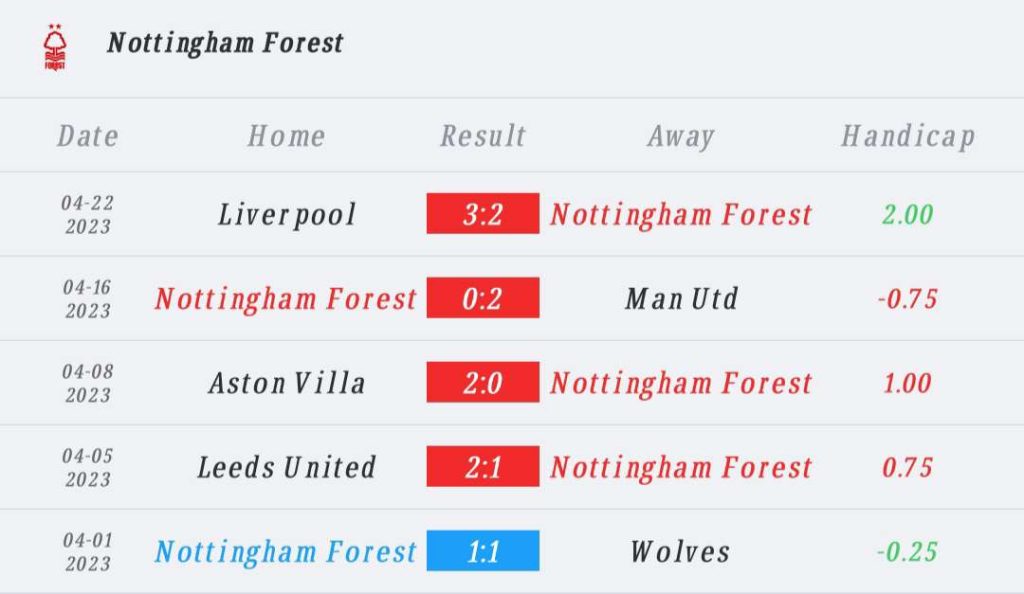Open blue Nottingham Forest home team link
1024x594 pixels.
tap(285, 552)
